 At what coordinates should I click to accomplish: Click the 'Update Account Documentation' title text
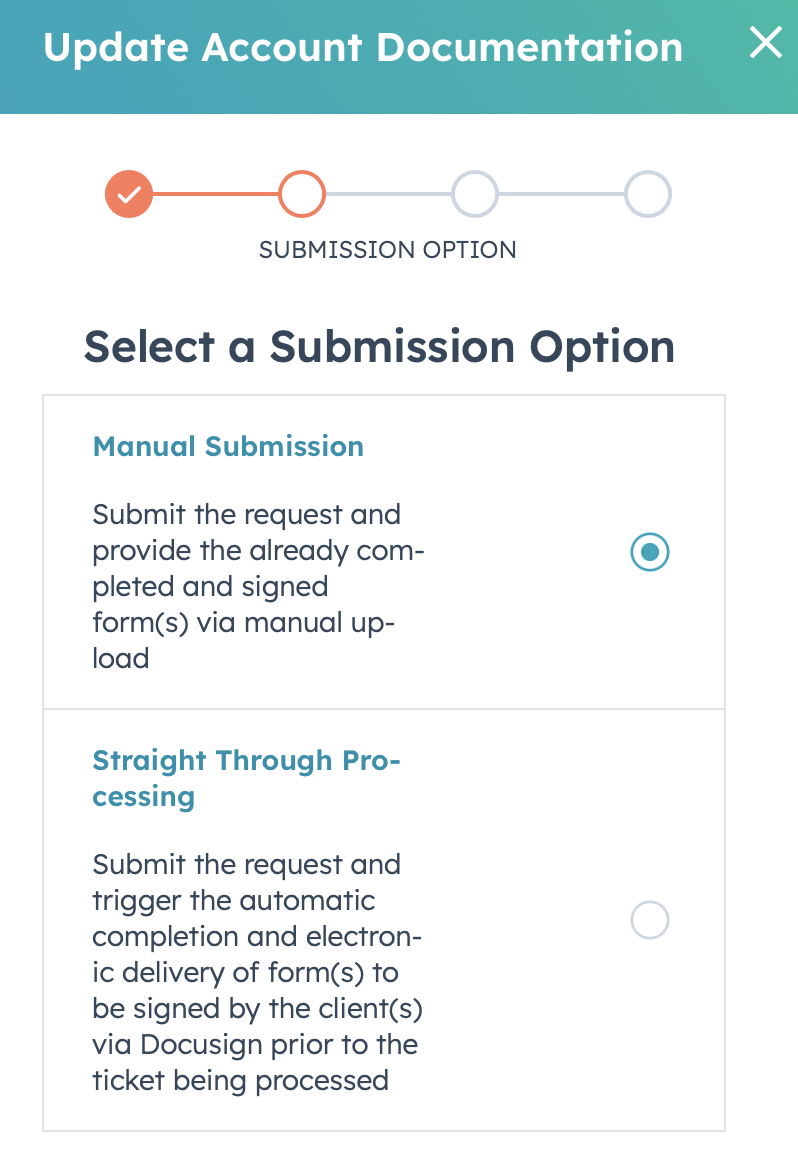[x=363, y=48]
